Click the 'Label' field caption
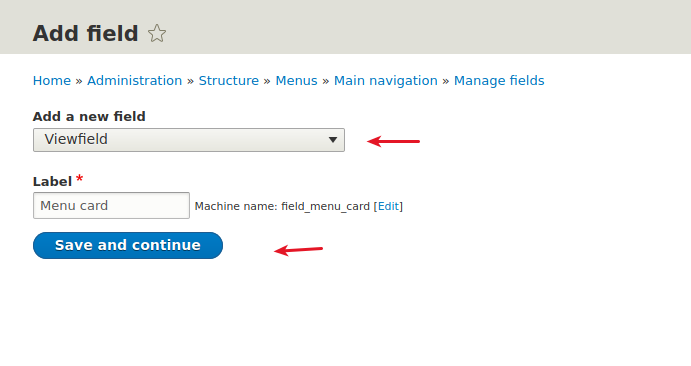The height and width of the screenshot is (366, 691). point(52,181)
